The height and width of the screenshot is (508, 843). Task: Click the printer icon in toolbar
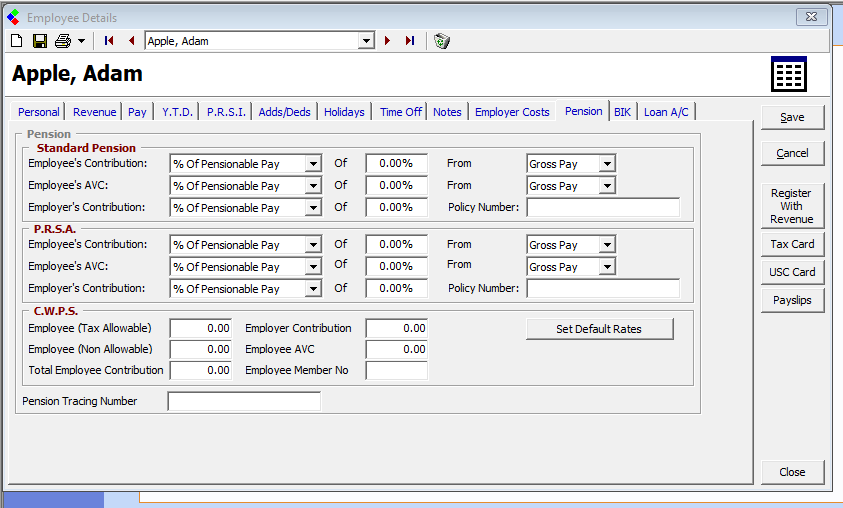click(x=63, y=41)
